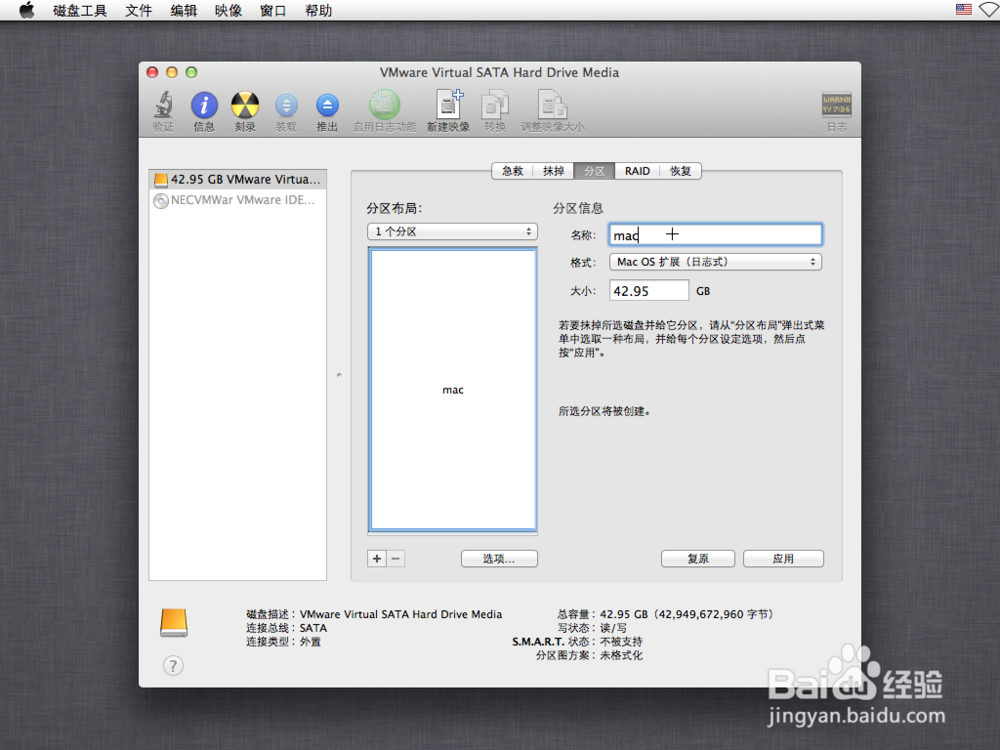Remove partition with the minus button
This screenshot has width=1000, height=750.
click(396, 559)
